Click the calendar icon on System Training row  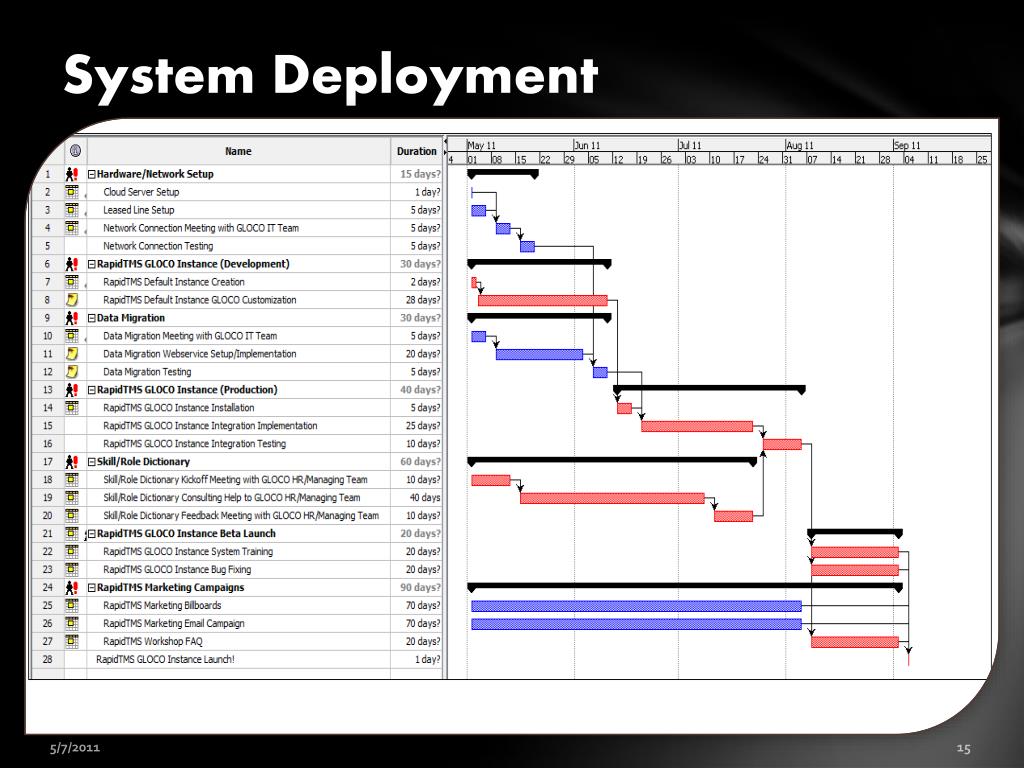coord(72,551)
